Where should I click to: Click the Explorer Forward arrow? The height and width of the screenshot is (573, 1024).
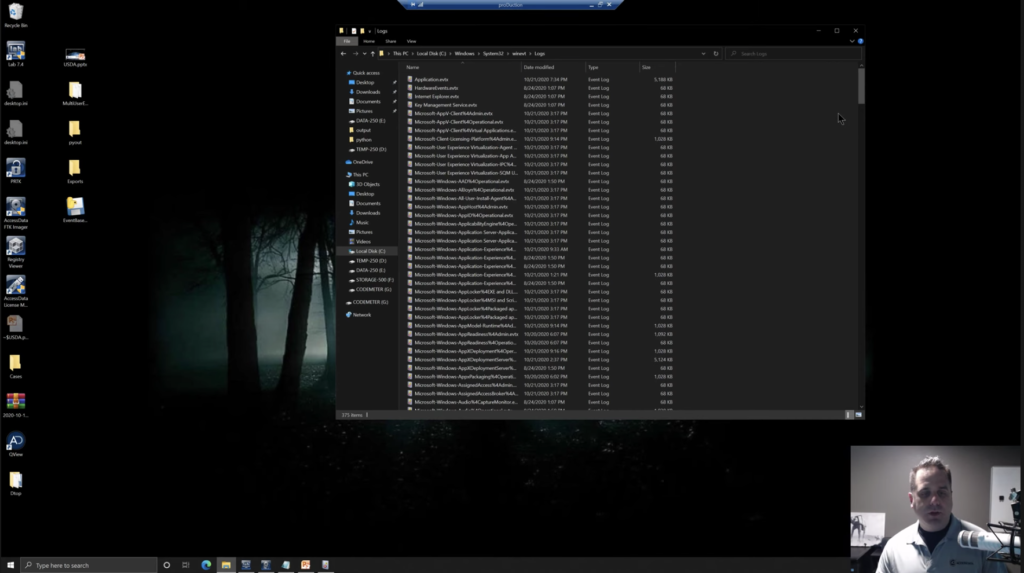(355, 54)
